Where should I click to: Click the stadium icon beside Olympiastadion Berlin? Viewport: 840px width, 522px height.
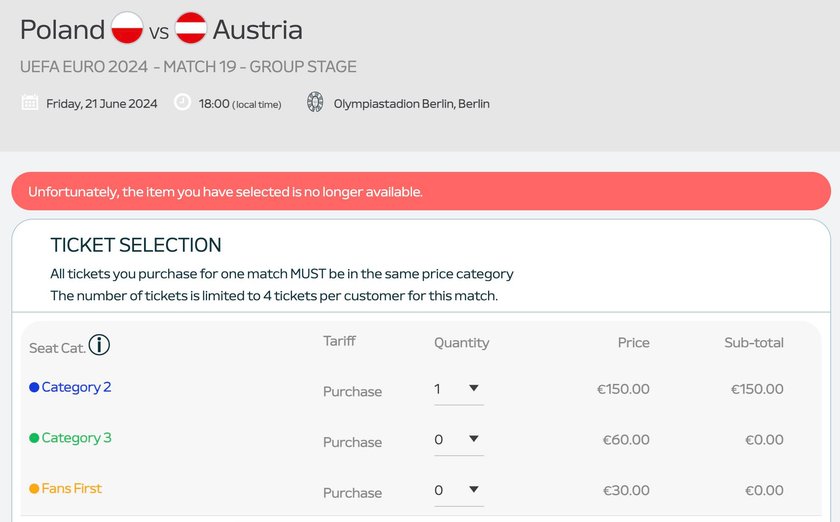pos(315,102)
